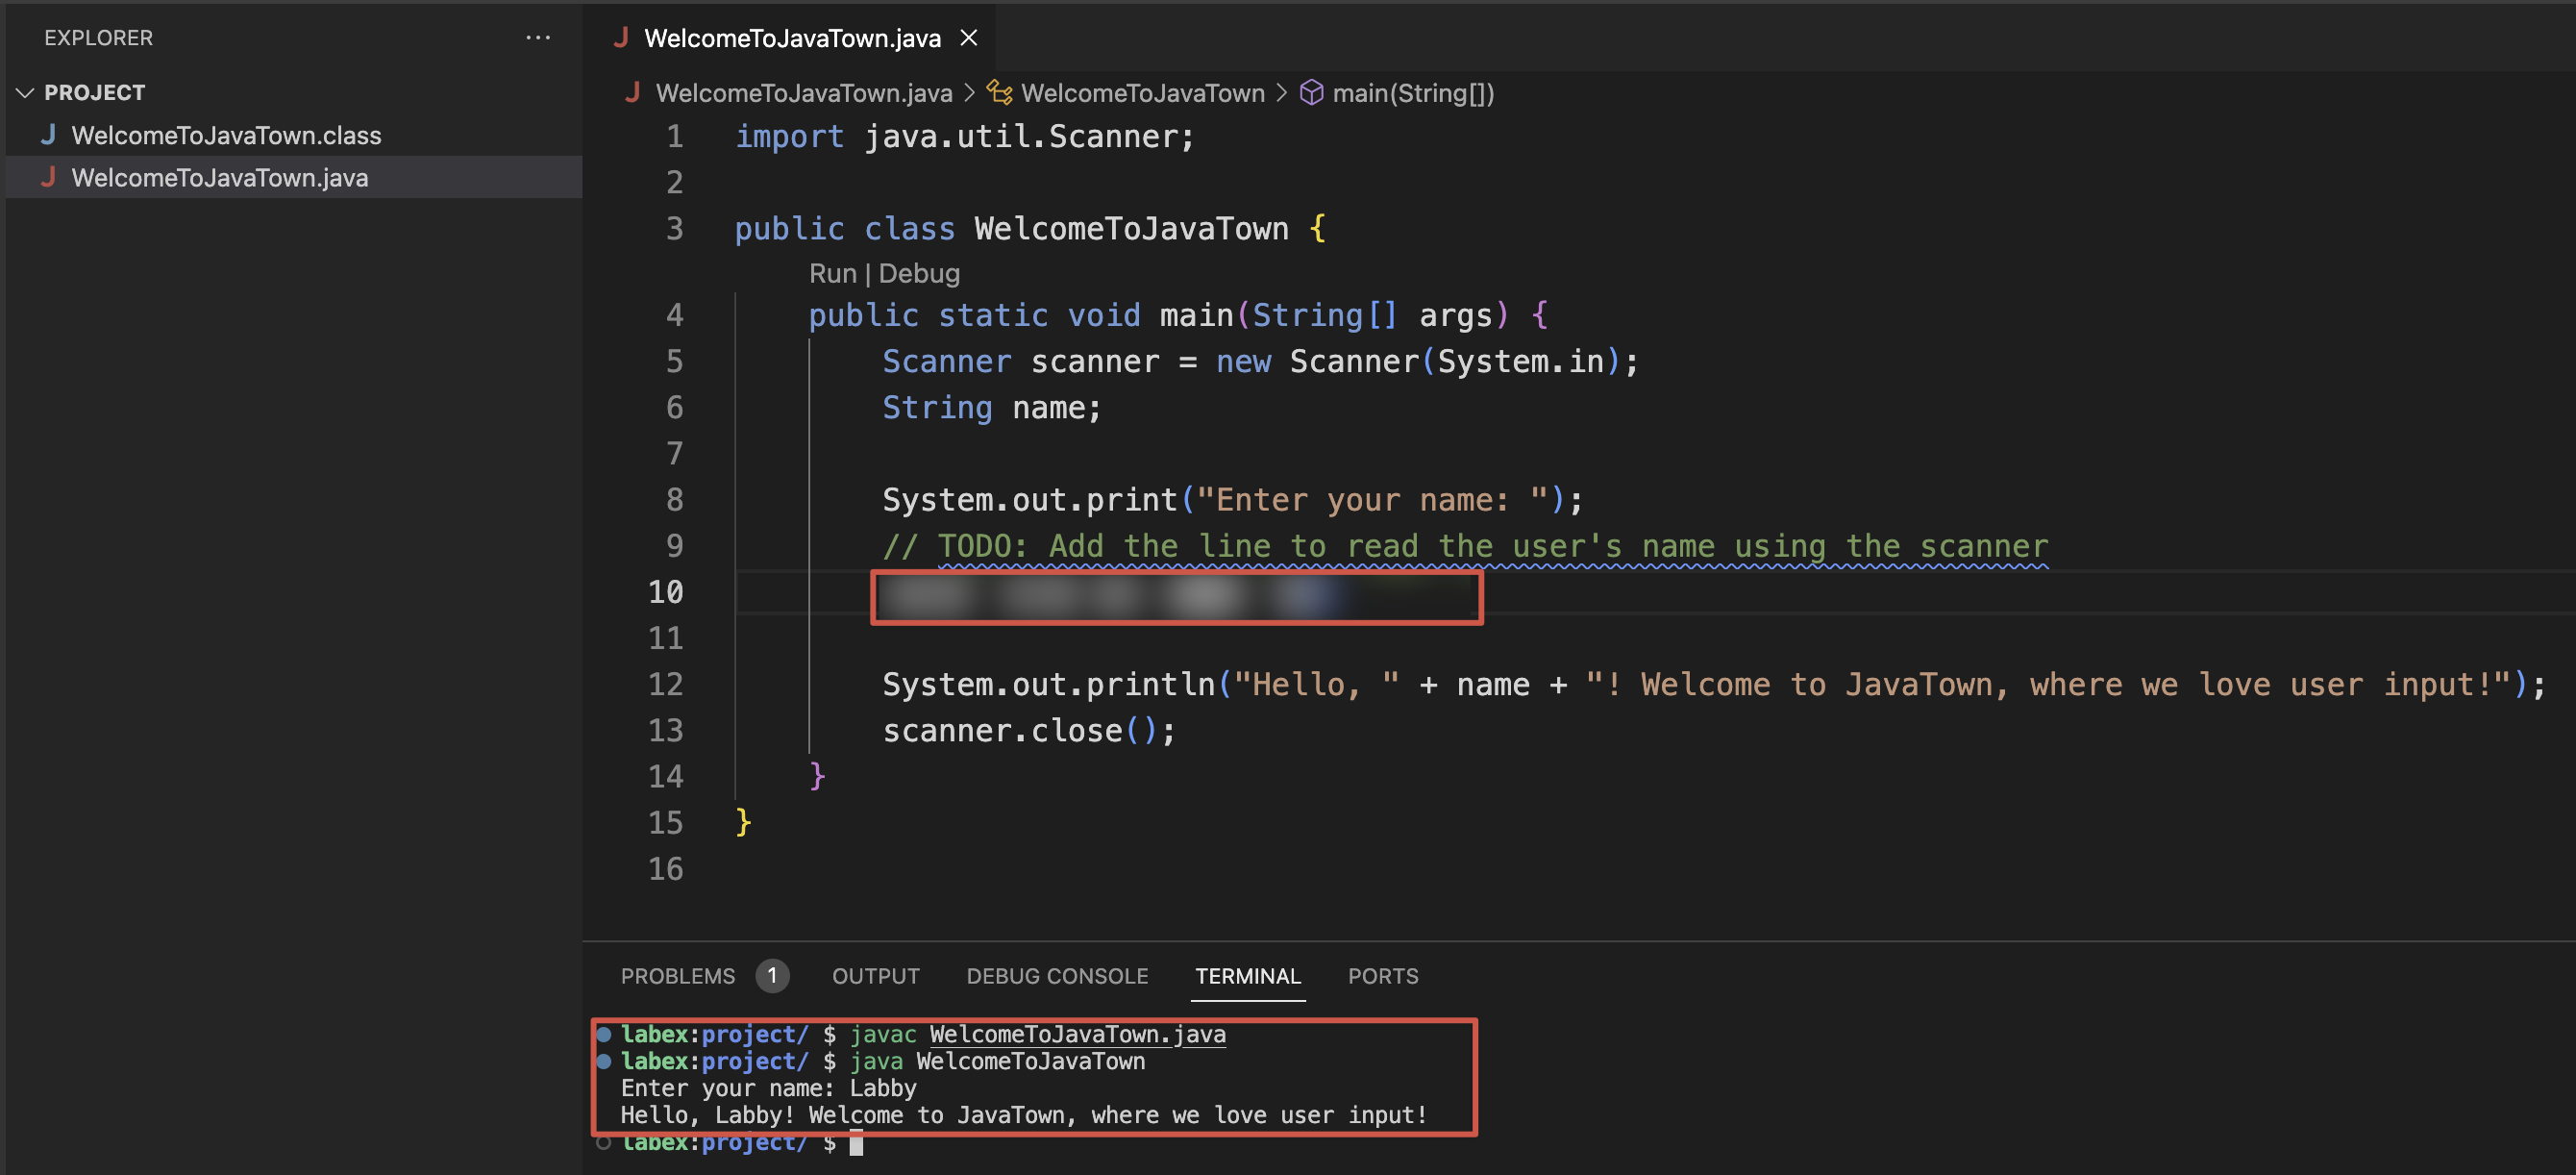Click the method cube icon in breadcrumb
The height and width of the screenshot is (1175, 2576).
click(1311, 93)
